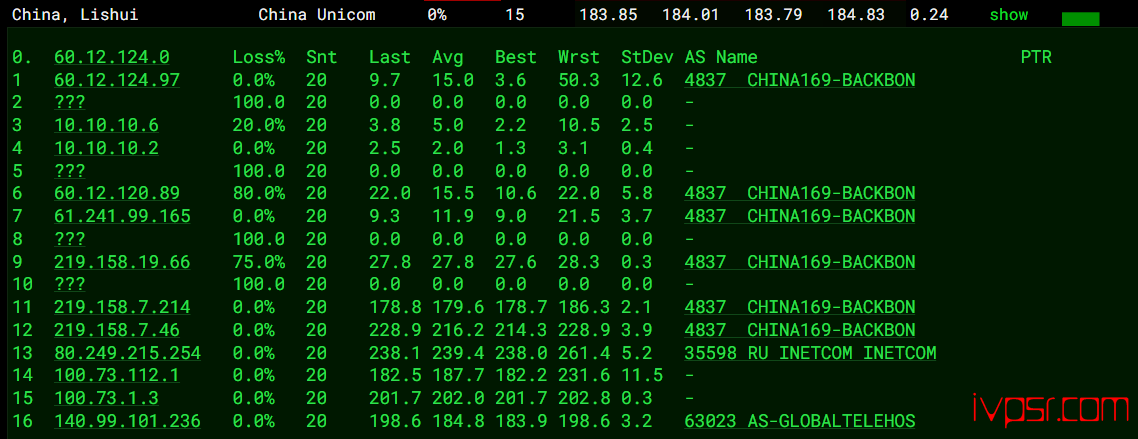The width and height of the screenshot is (1138, 439).
Task: Click the green "show" link
Action: (x=1008, y=15)
